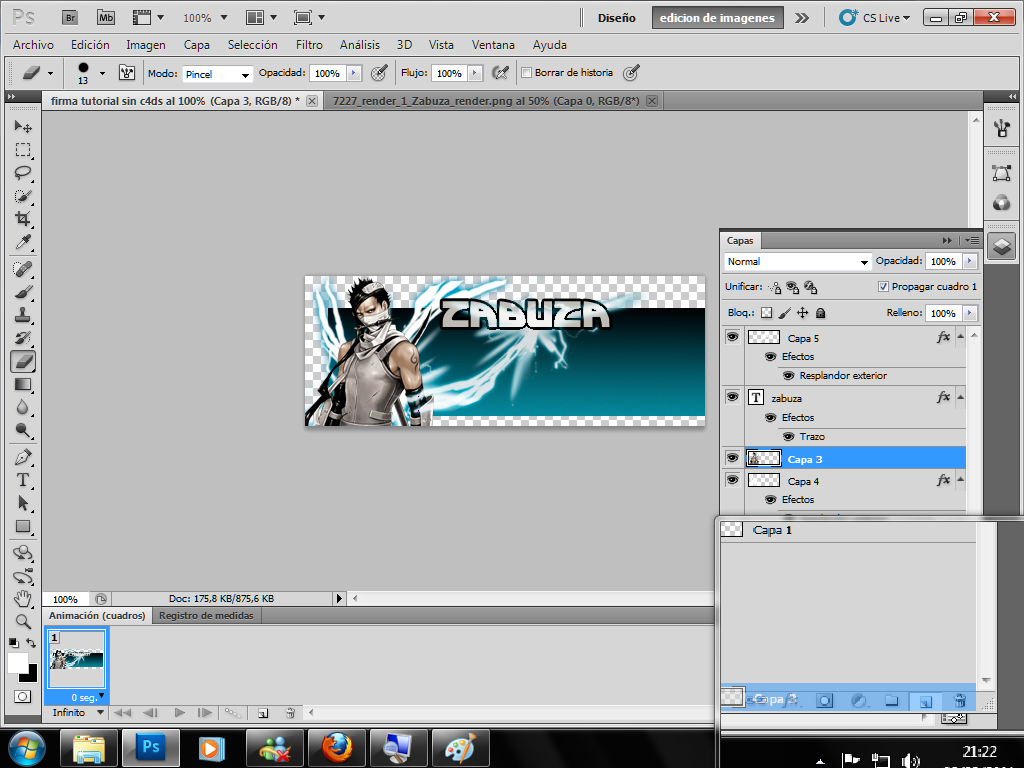Select the Move tool
Screen dimensions: 1024x768
coord(23,126)
